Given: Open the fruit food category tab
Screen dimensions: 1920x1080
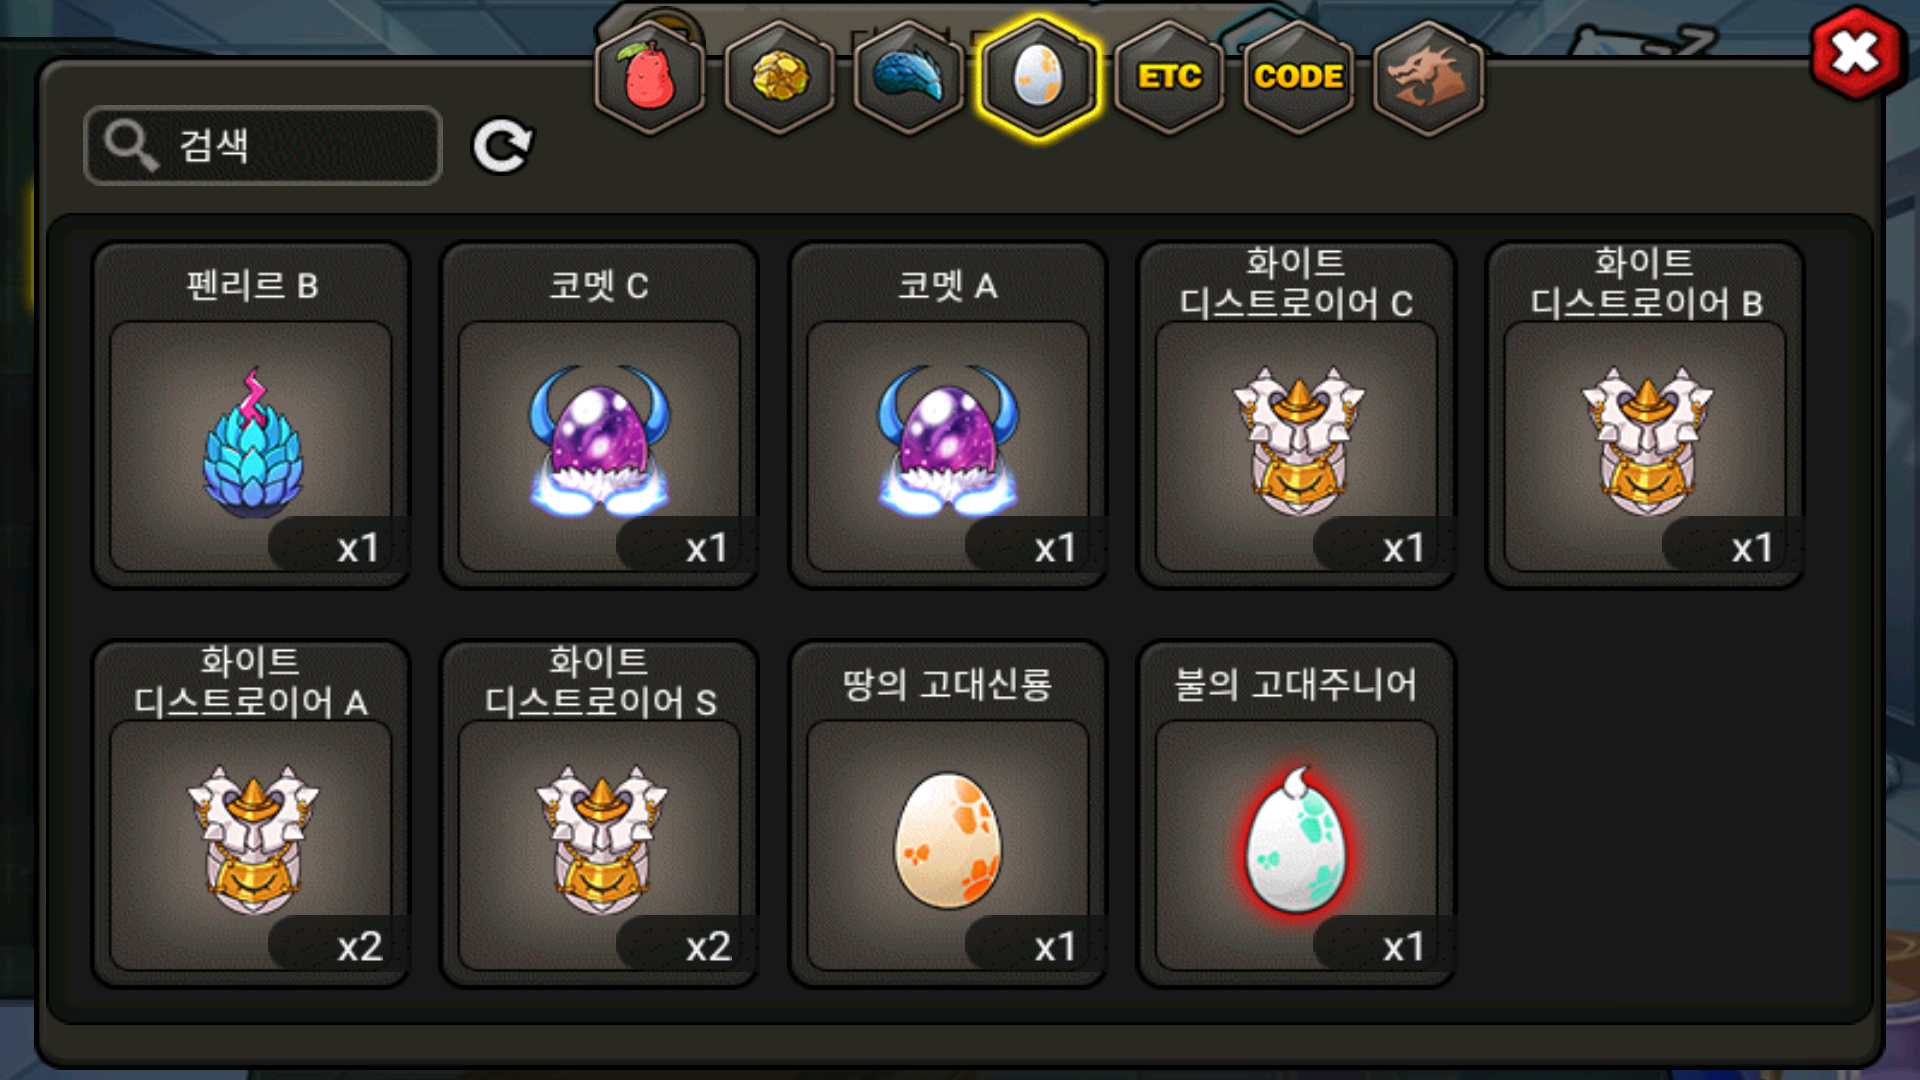Looking at the screenshot, I should click(x=650, y=78).
